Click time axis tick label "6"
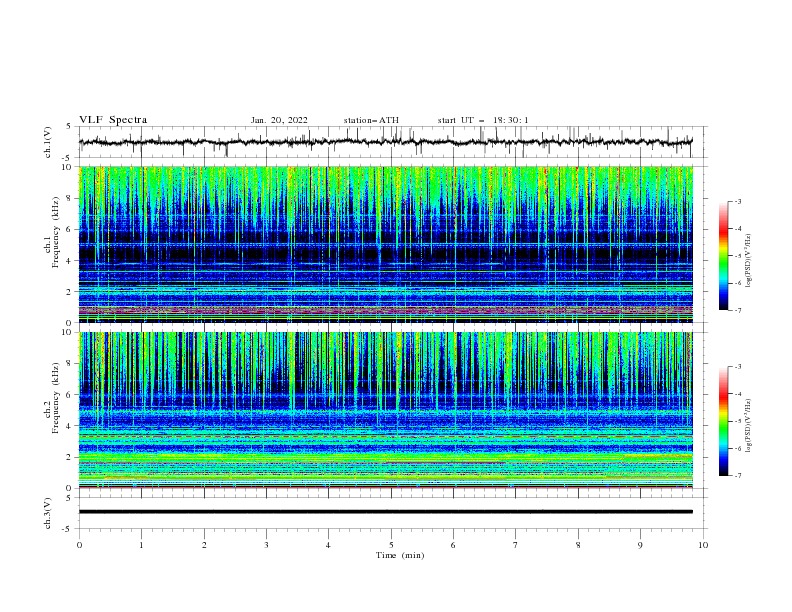The width and height of the screenshot is (792, 612). [x=453, y=545]
